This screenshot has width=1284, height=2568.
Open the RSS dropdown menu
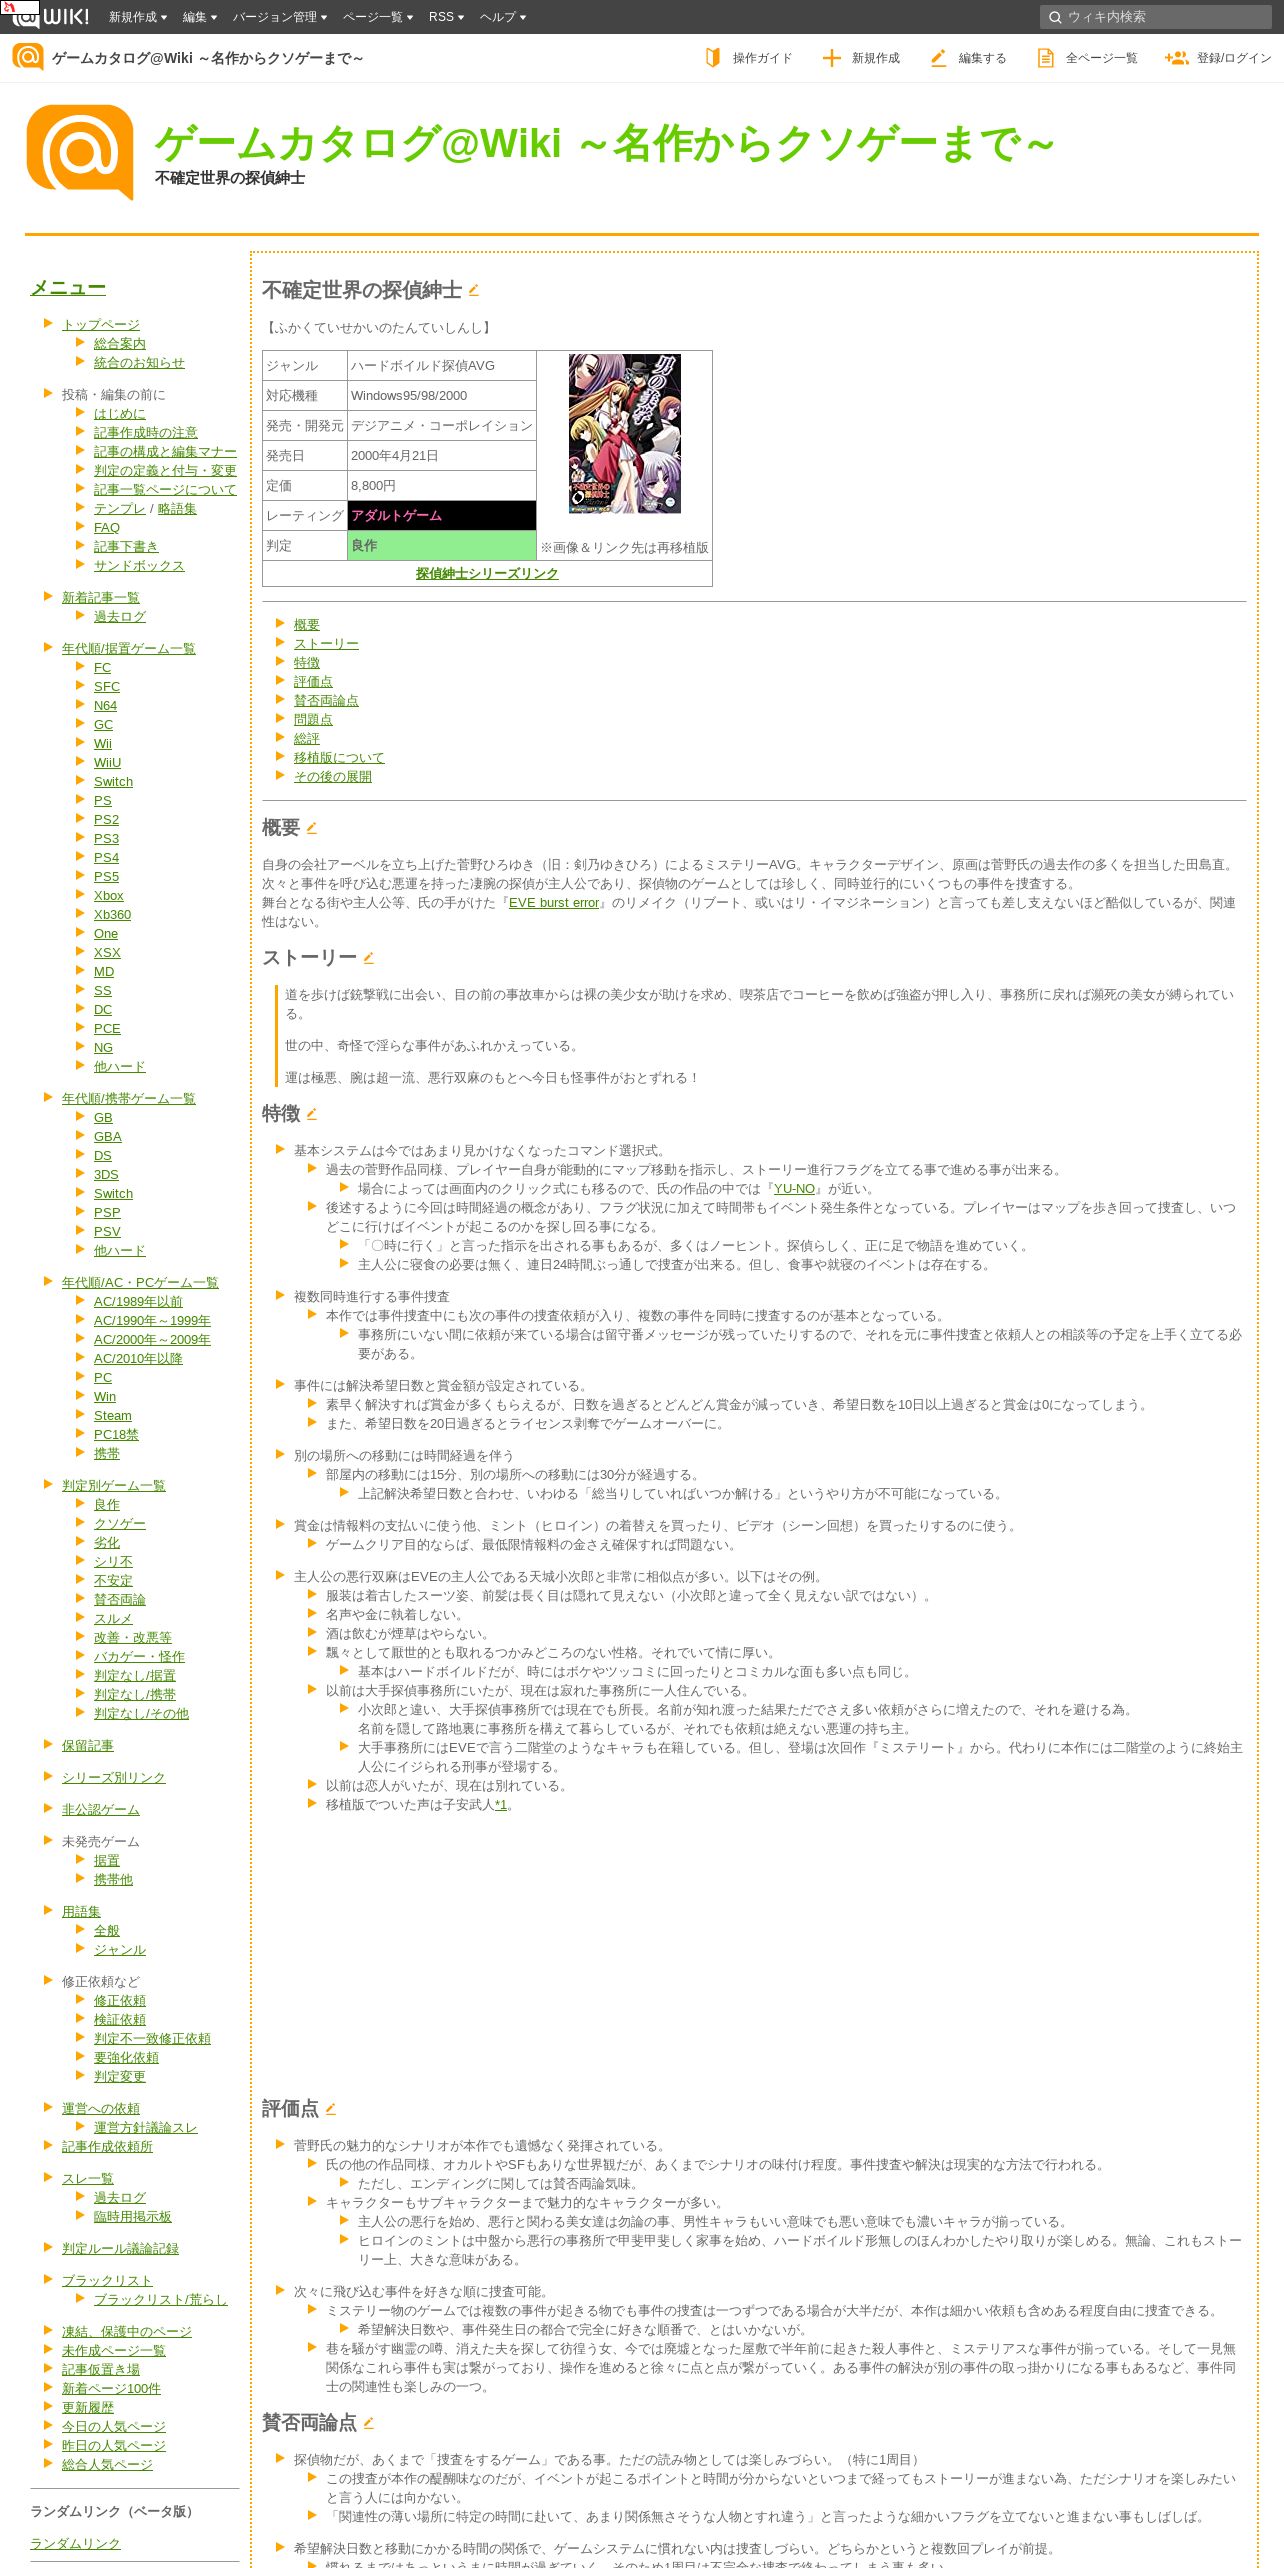(446, 17)
